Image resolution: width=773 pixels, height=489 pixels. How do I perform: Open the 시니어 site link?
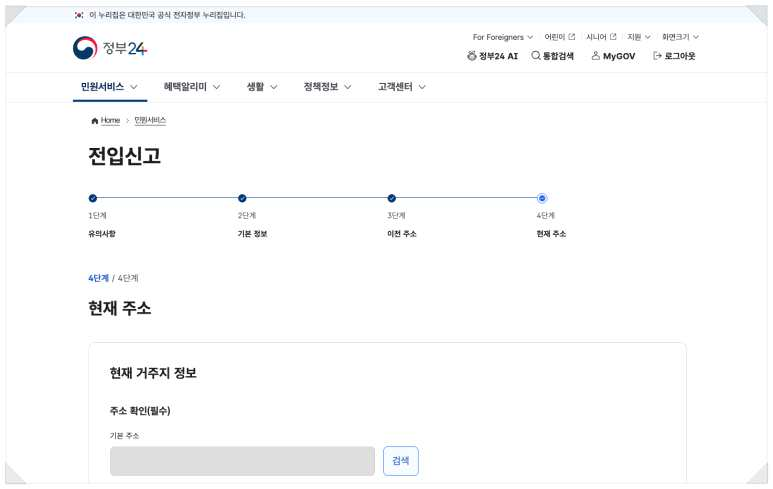tap(596, 37)
